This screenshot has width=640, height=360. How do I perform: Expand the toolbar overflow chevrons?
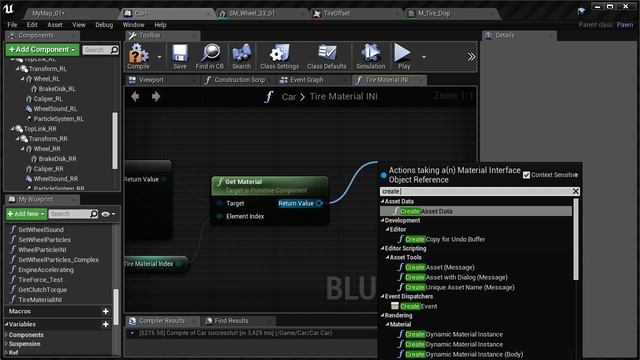[471, 57]
